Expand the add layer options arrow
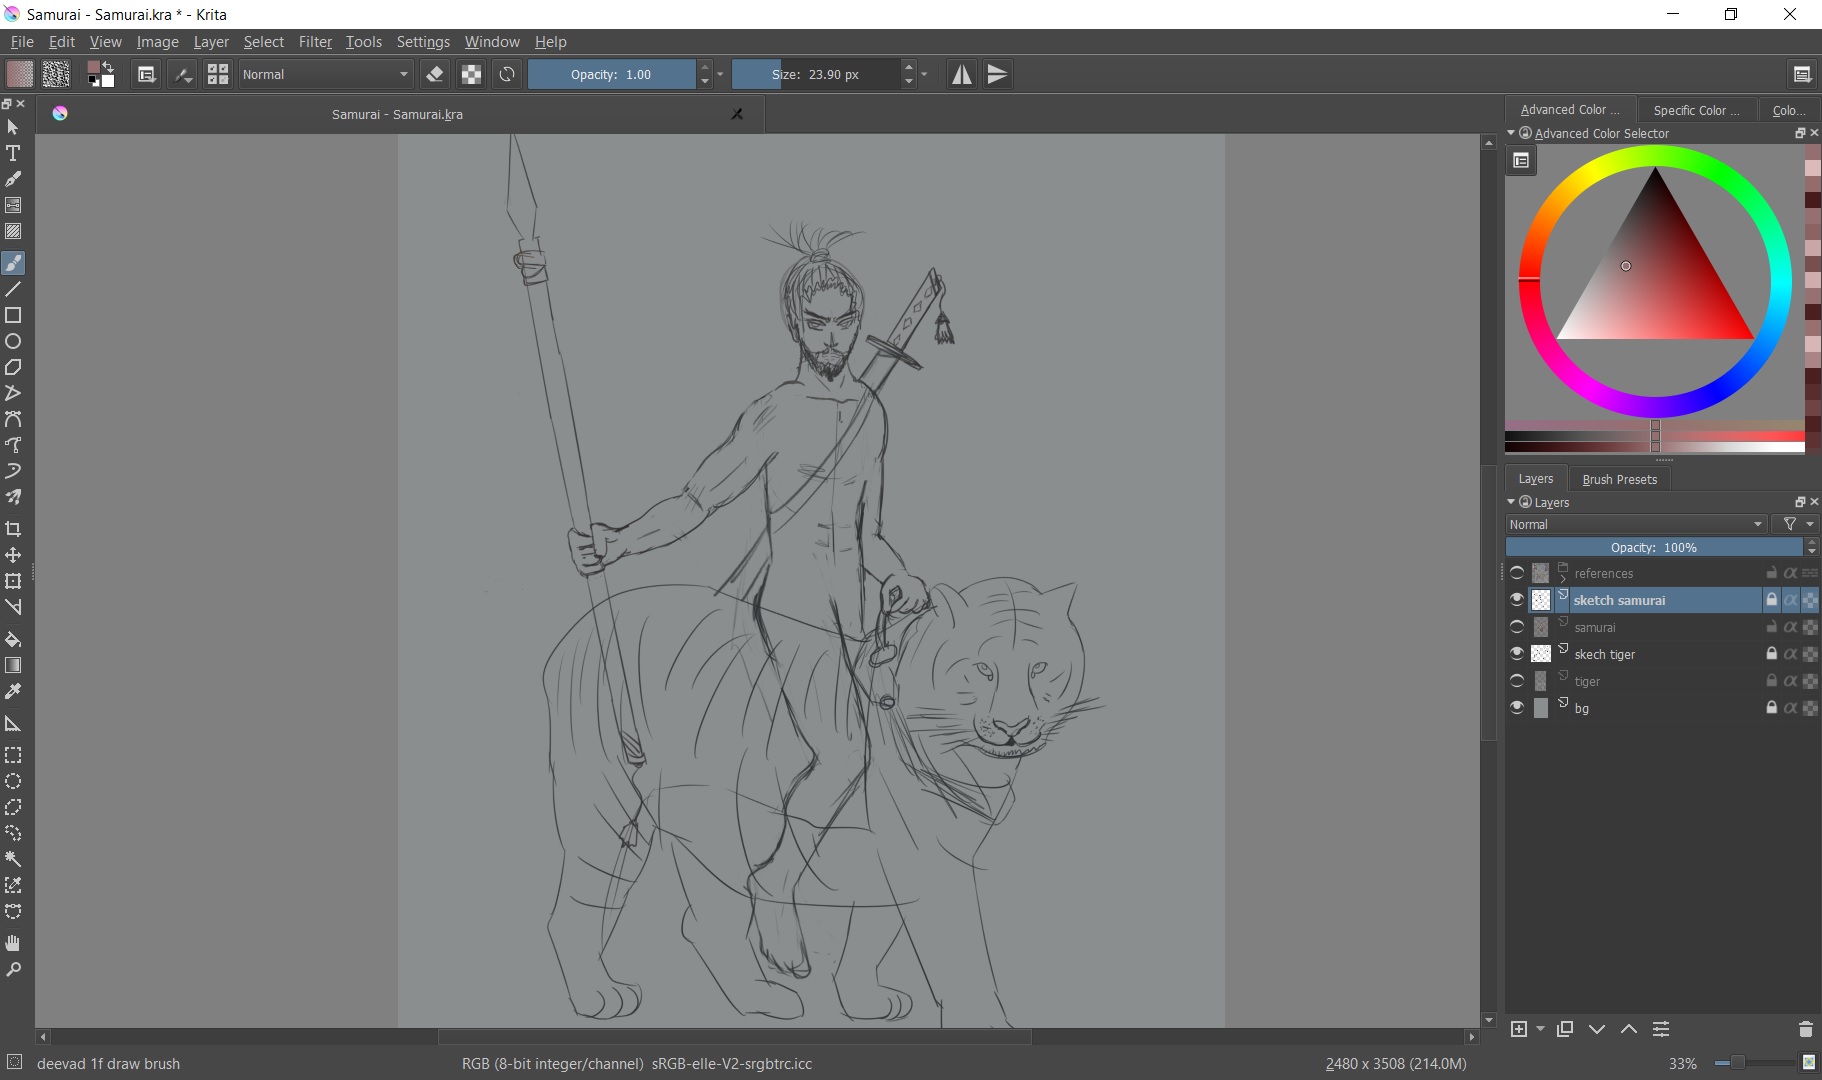The height and width of the screenshot is (1080, 1822). coord(1540,1029)
